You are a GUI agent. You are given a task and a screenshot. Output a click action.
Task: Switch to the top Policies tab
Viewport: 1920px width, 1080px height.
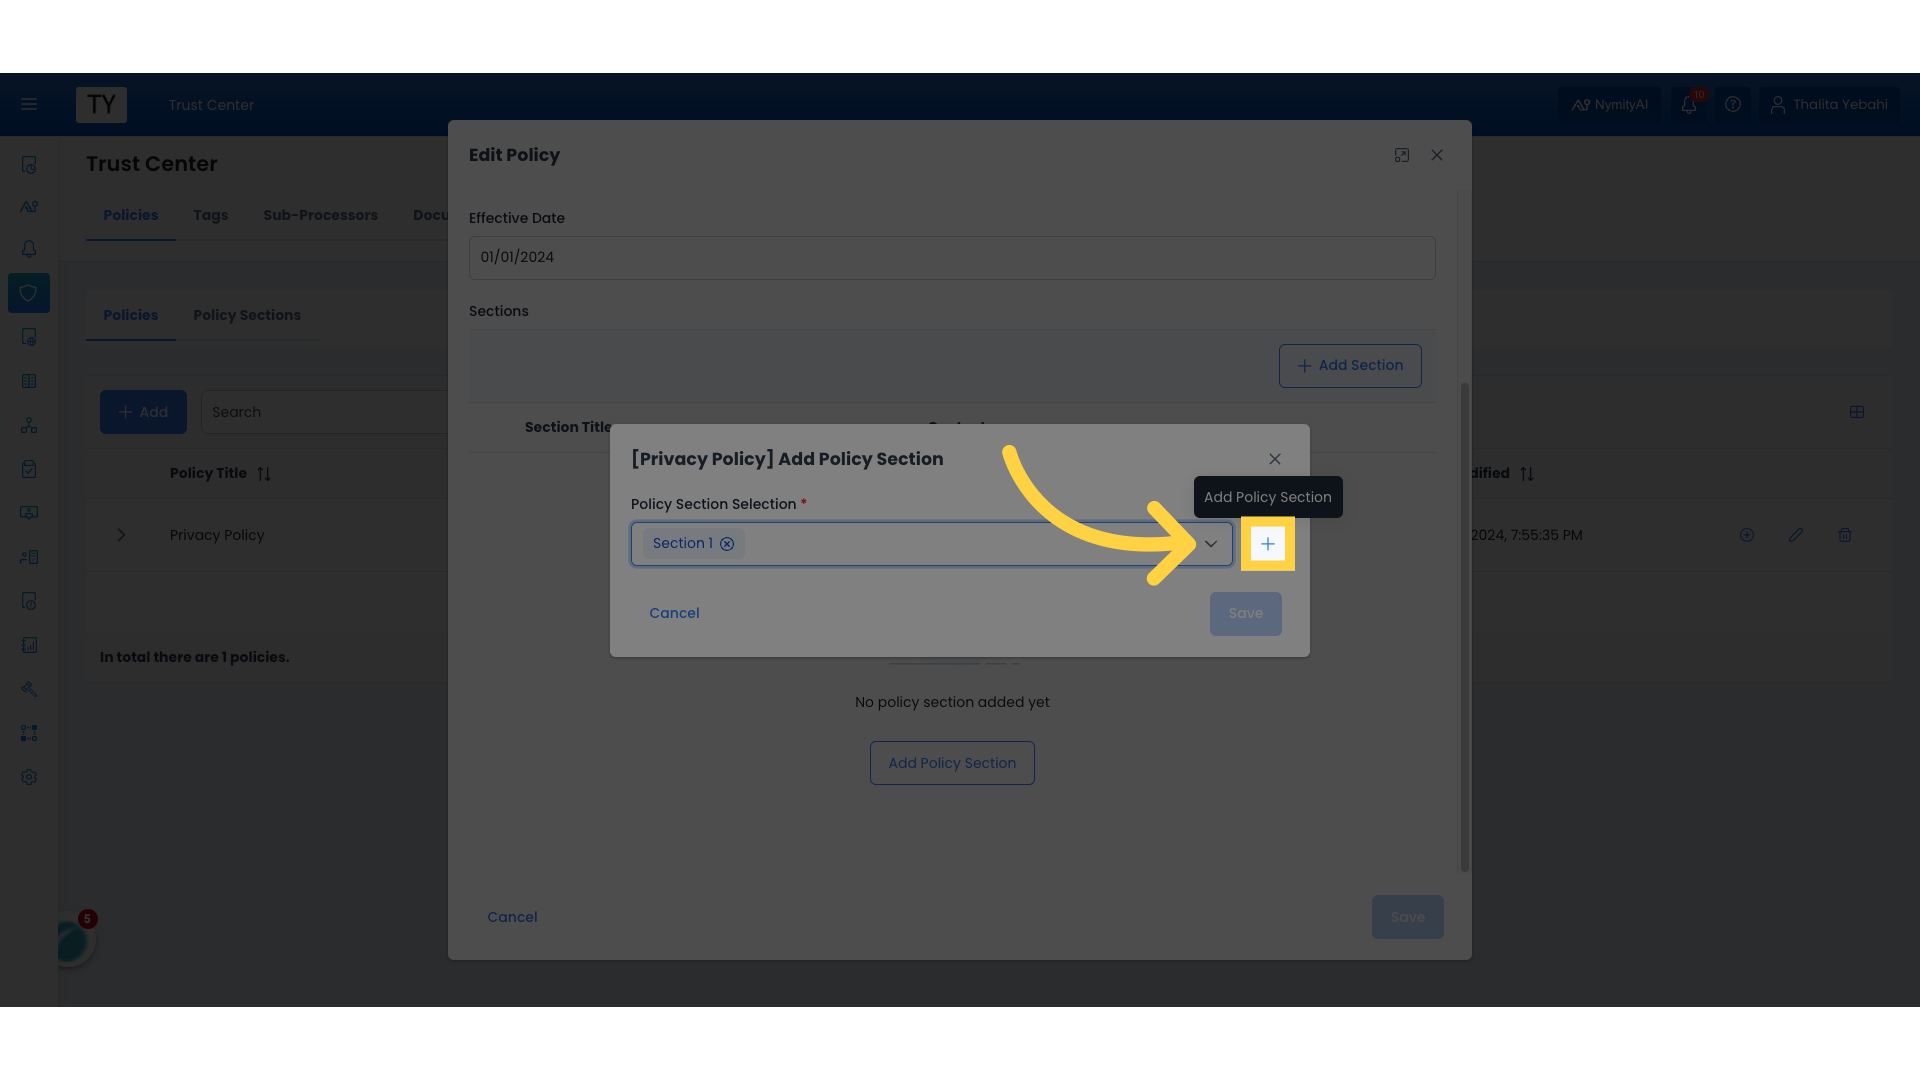[130, 215]
